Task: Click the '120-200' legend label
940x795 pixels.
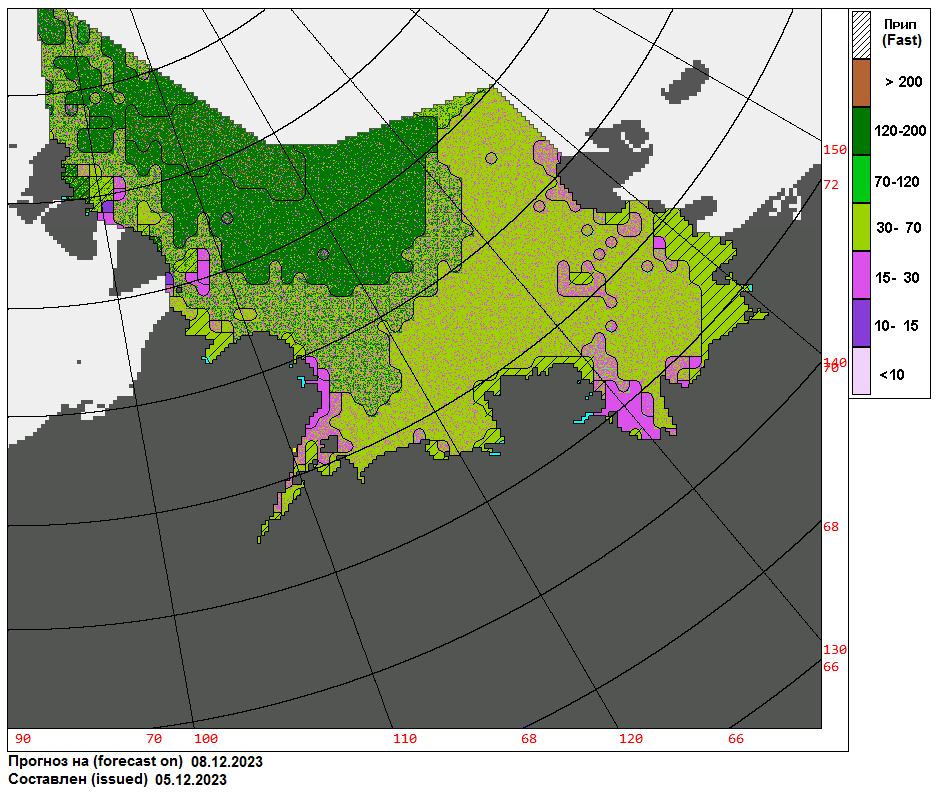Action: click(x=900, y=131)
